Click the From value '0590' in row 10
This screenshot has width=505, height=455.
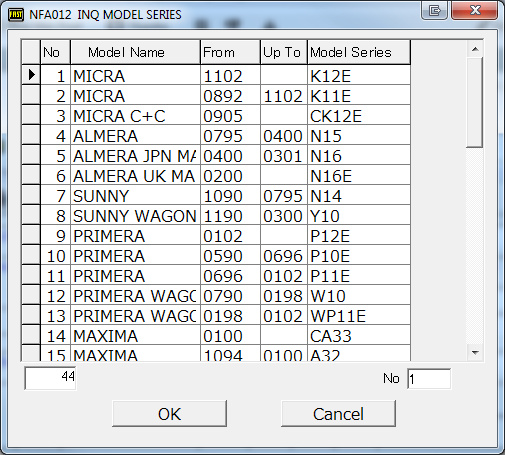[230, 255]
